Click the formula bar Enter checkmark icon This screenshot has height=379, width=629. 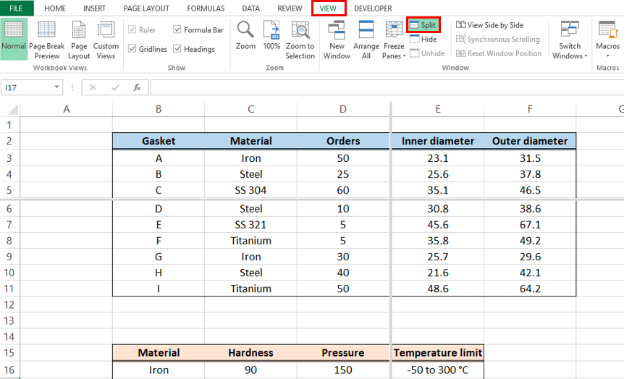(x=115, y=87)
